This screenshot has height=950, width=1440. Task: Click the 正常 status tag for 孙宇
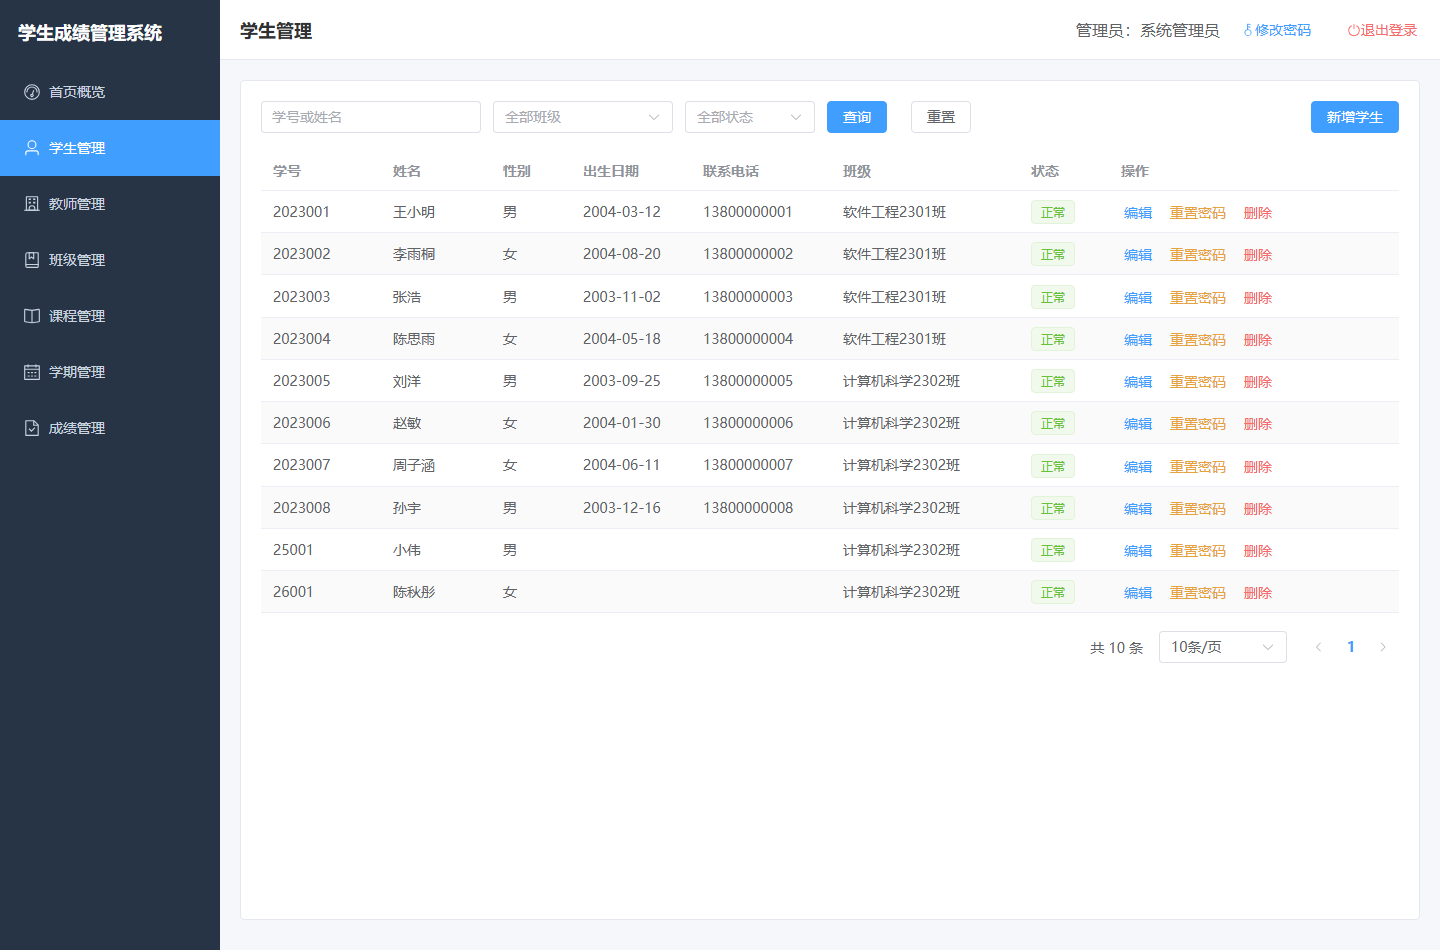(x=1053, y=508)
